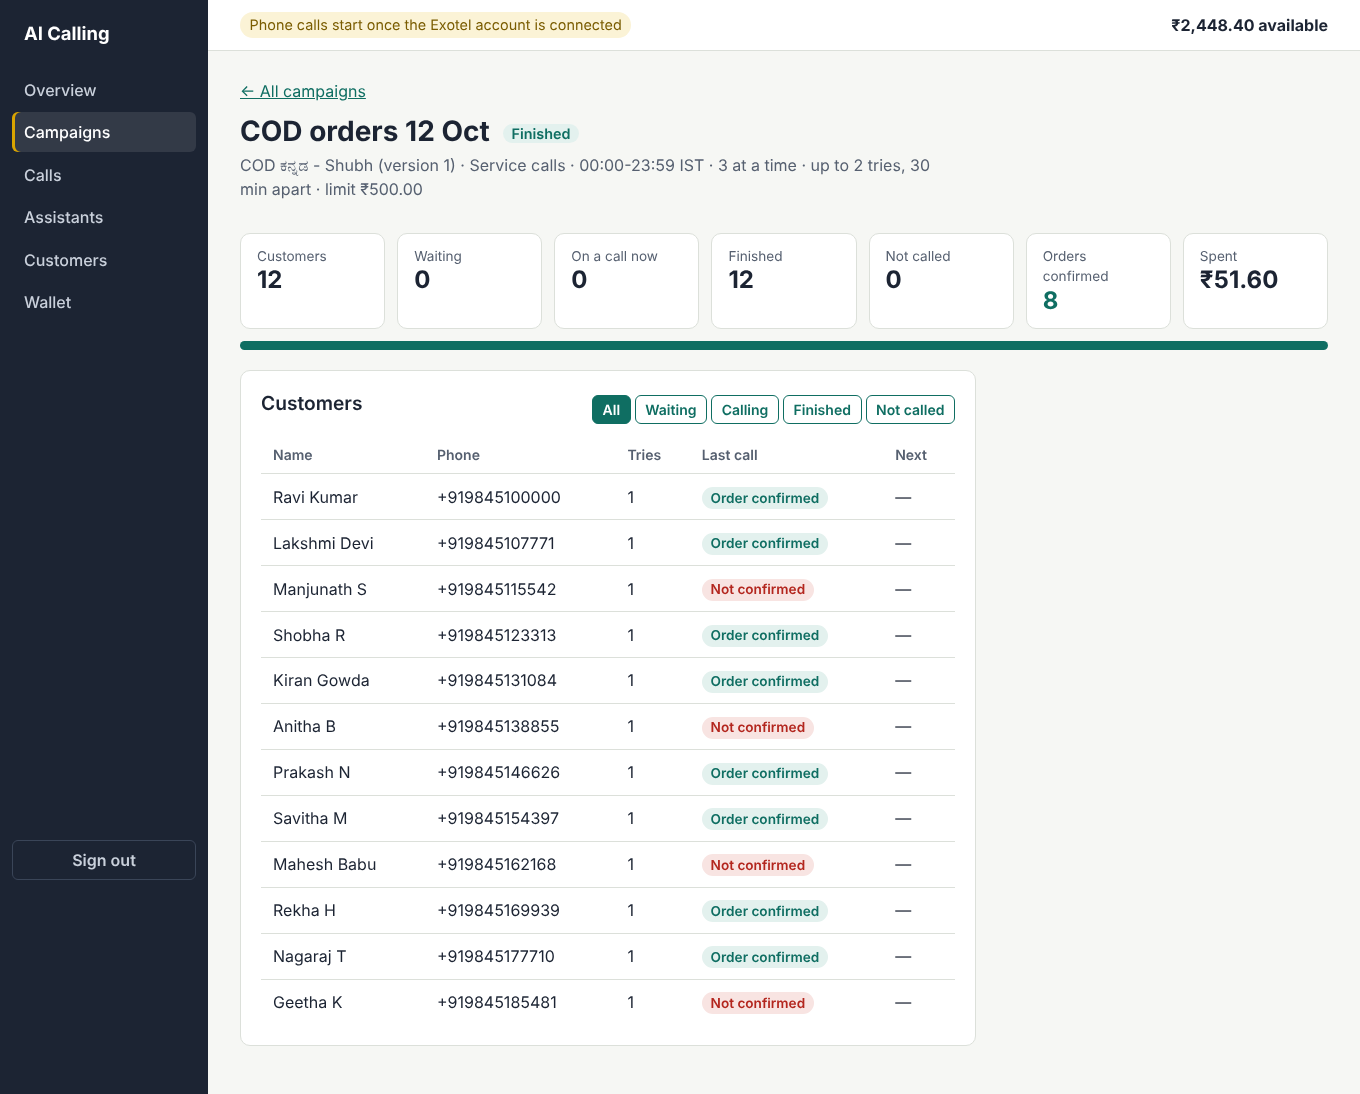Image resolution: width=1360 pixels, height=1094 pixels.
Task: Select the All filter tab
Action: coord(611,410)
